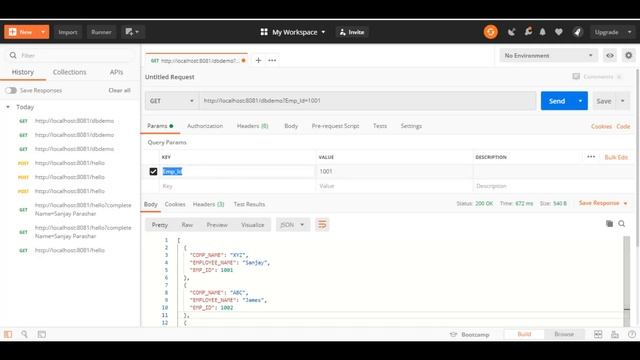Open manage environments gear icon
This screenshot has width=640, height=360.
click(x=629, y=56)
